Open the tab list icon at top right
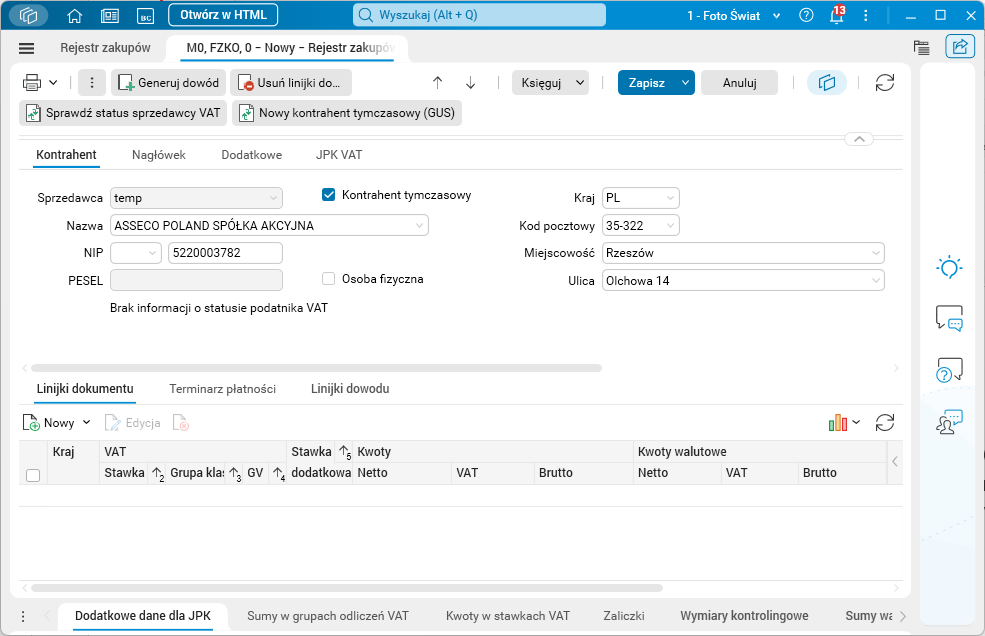Viewport: 985px width, 636px height. click(922, 47)
